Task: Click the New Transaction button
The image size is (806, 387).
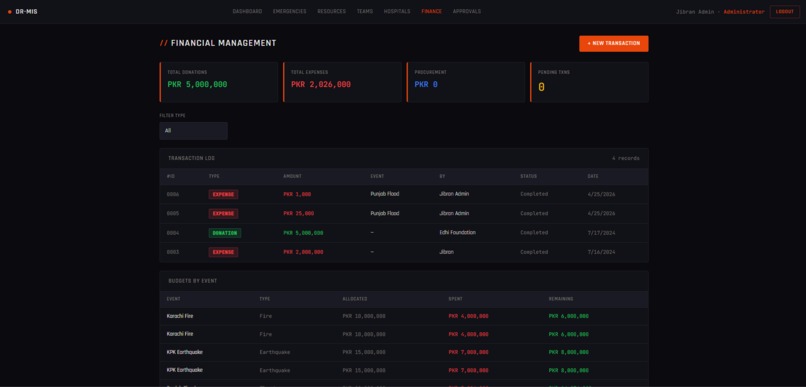Action: pos(614,44)
